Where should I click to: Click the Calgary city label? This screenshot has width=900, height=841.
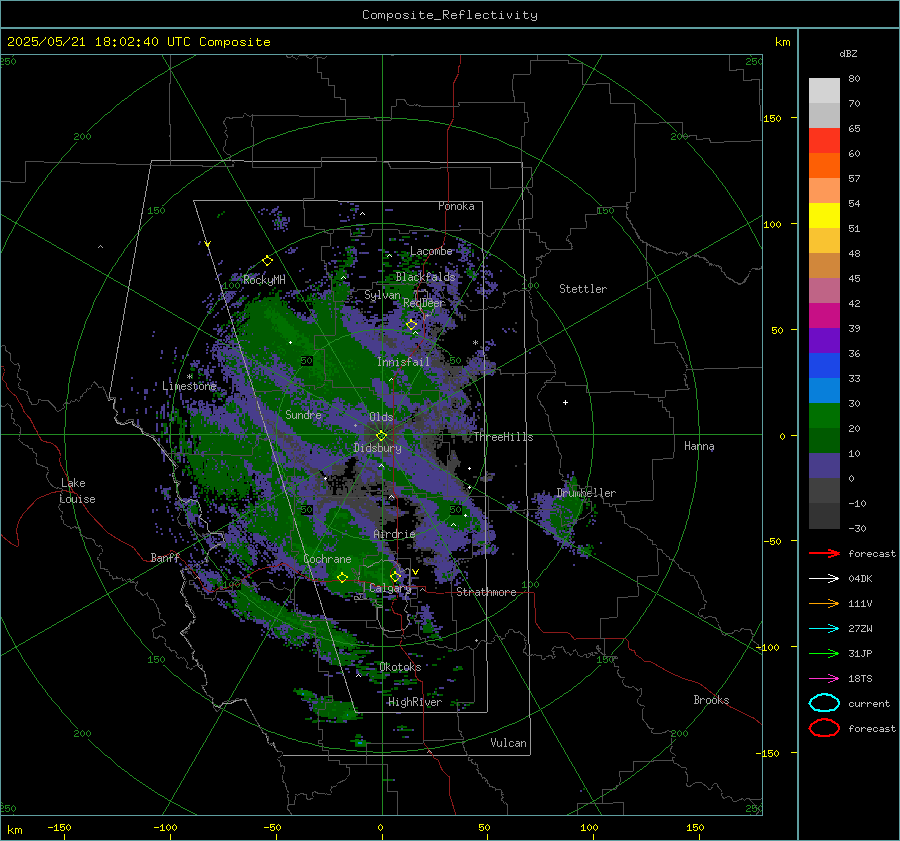click(x=390, y=588)
